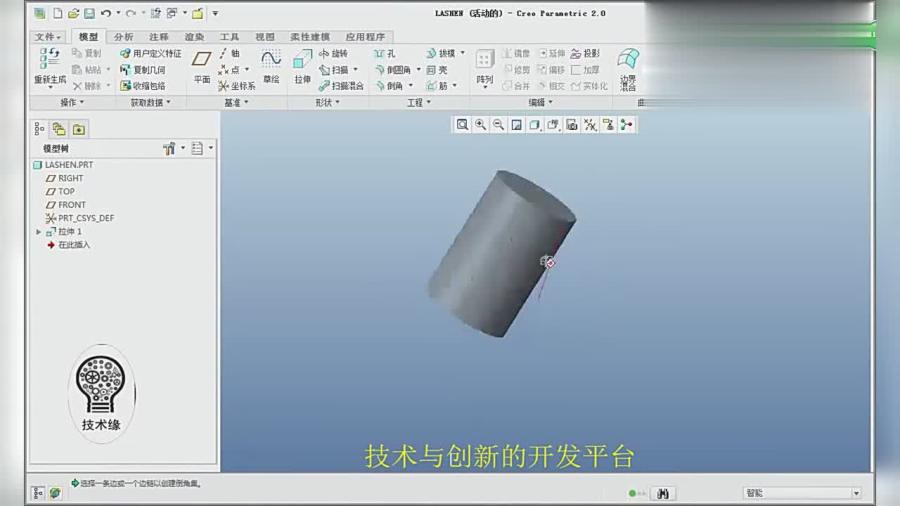Viewport: 900px width, 506px height.
Task: Switch to the 分析 ribbon tab
Action: pos(123,37)
